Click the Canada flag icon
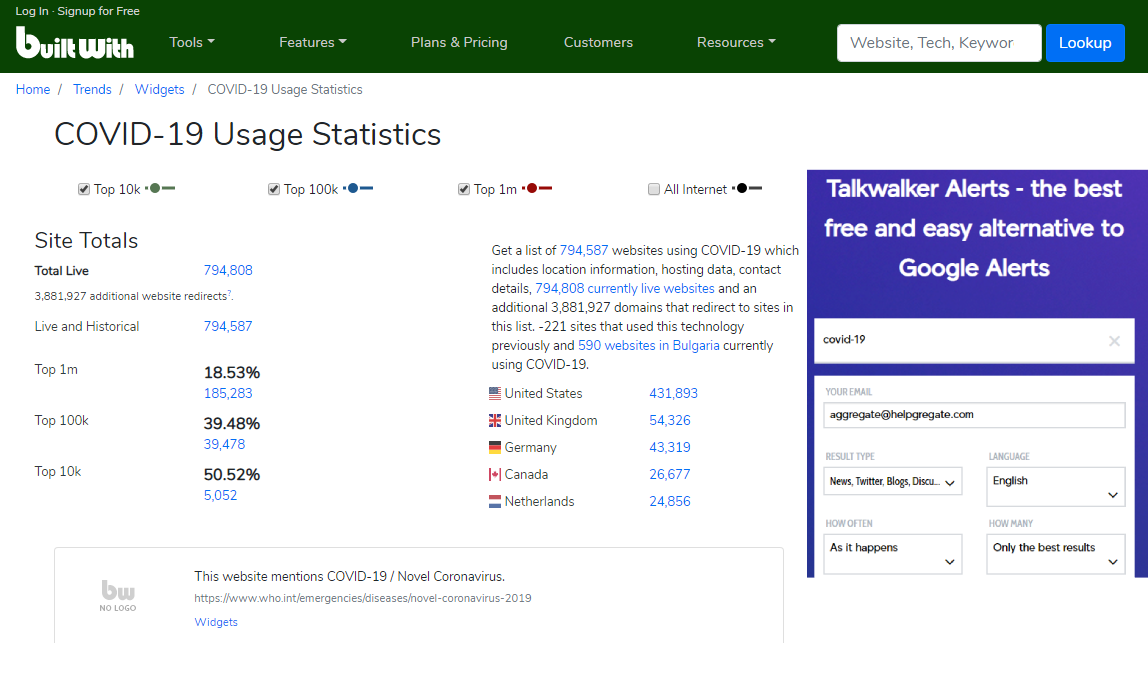Image resolution: width=1148 pixels, height=685 pixels. (x=495, y=475)
